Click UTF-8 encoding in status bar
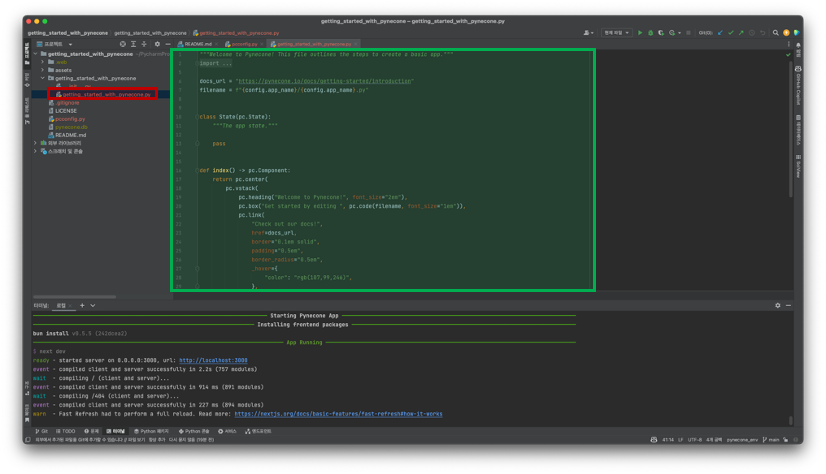Screen dimensions: 826x474 point(694,440)
